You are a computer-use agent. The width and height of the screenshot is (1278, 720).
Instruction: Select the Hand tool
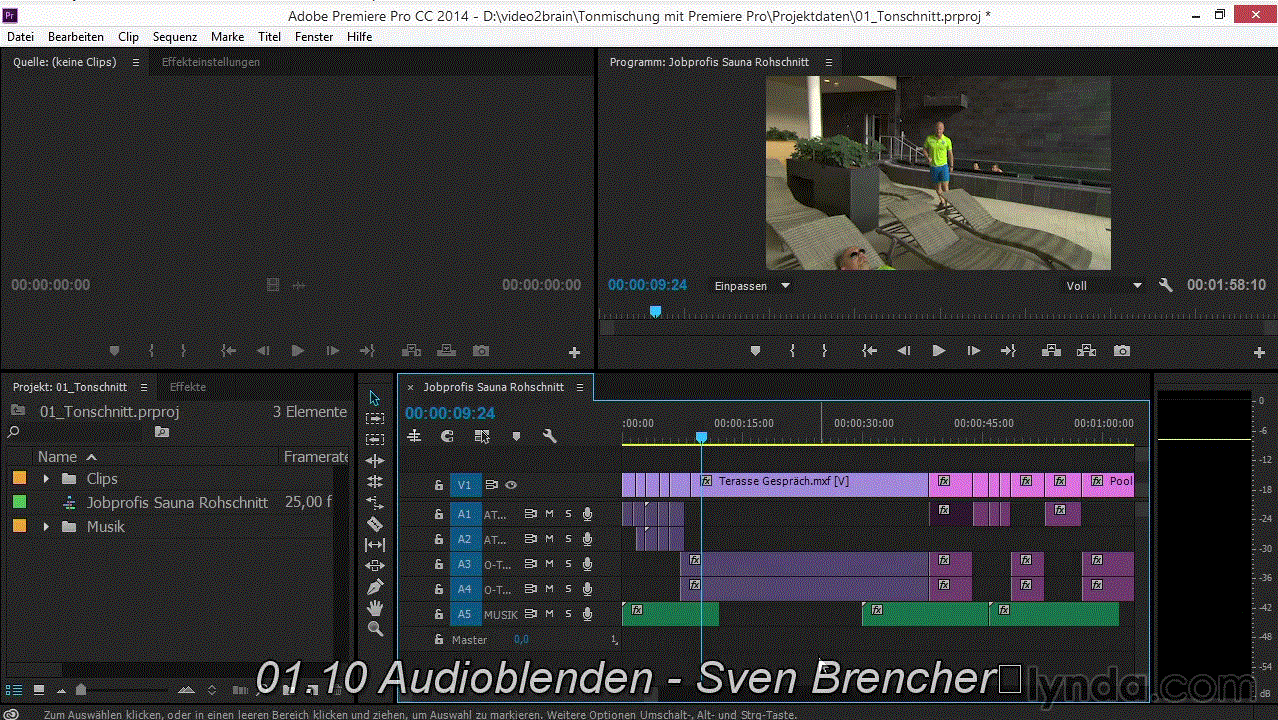click(x=375, y=608)
